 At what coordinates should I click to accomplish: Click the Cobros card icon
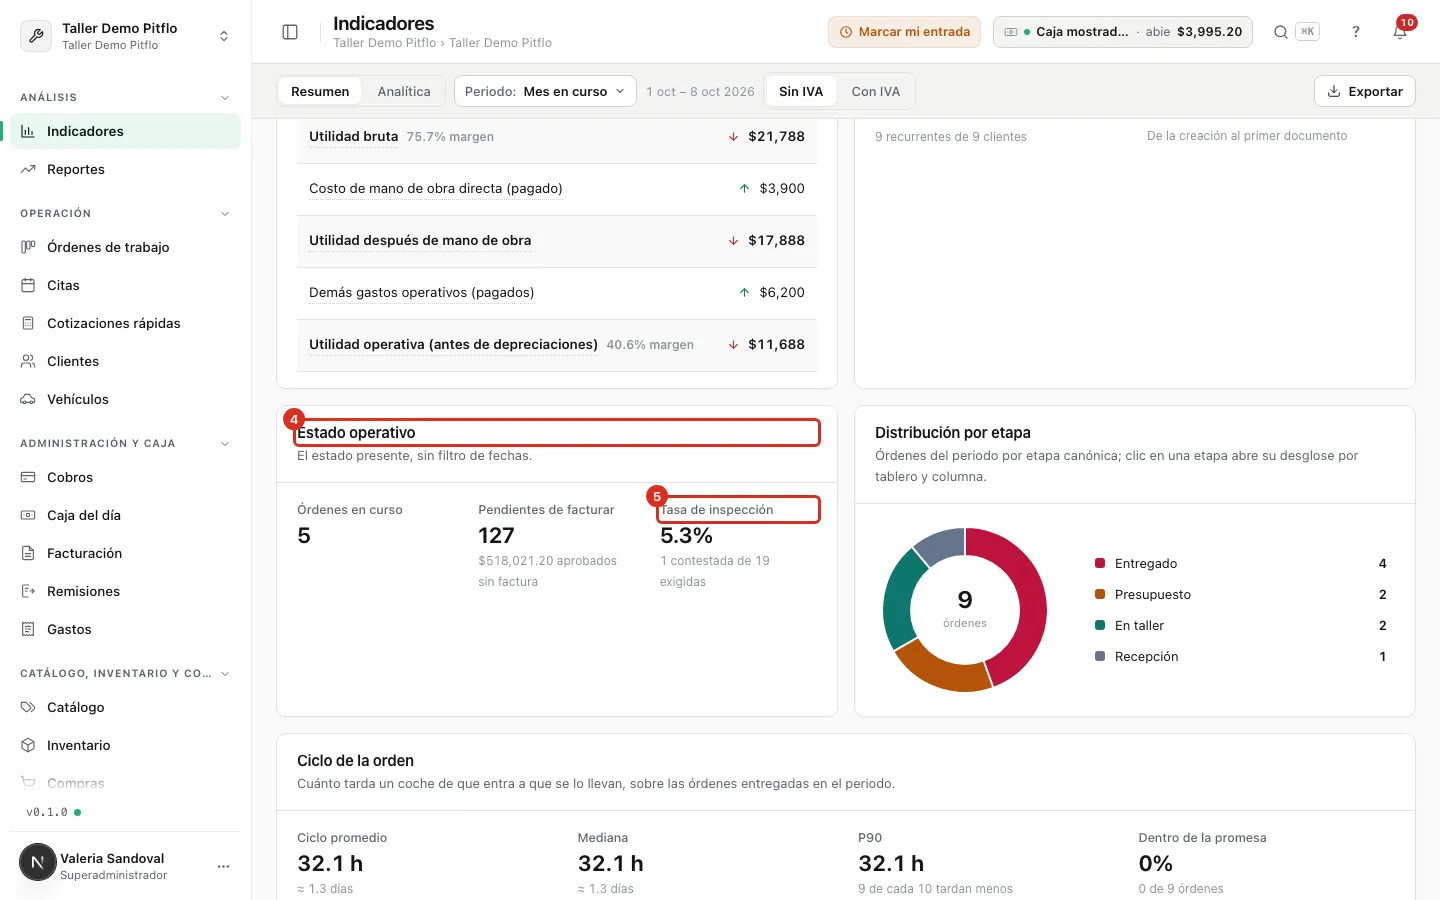pyautogui.click(x=28, y=477)
